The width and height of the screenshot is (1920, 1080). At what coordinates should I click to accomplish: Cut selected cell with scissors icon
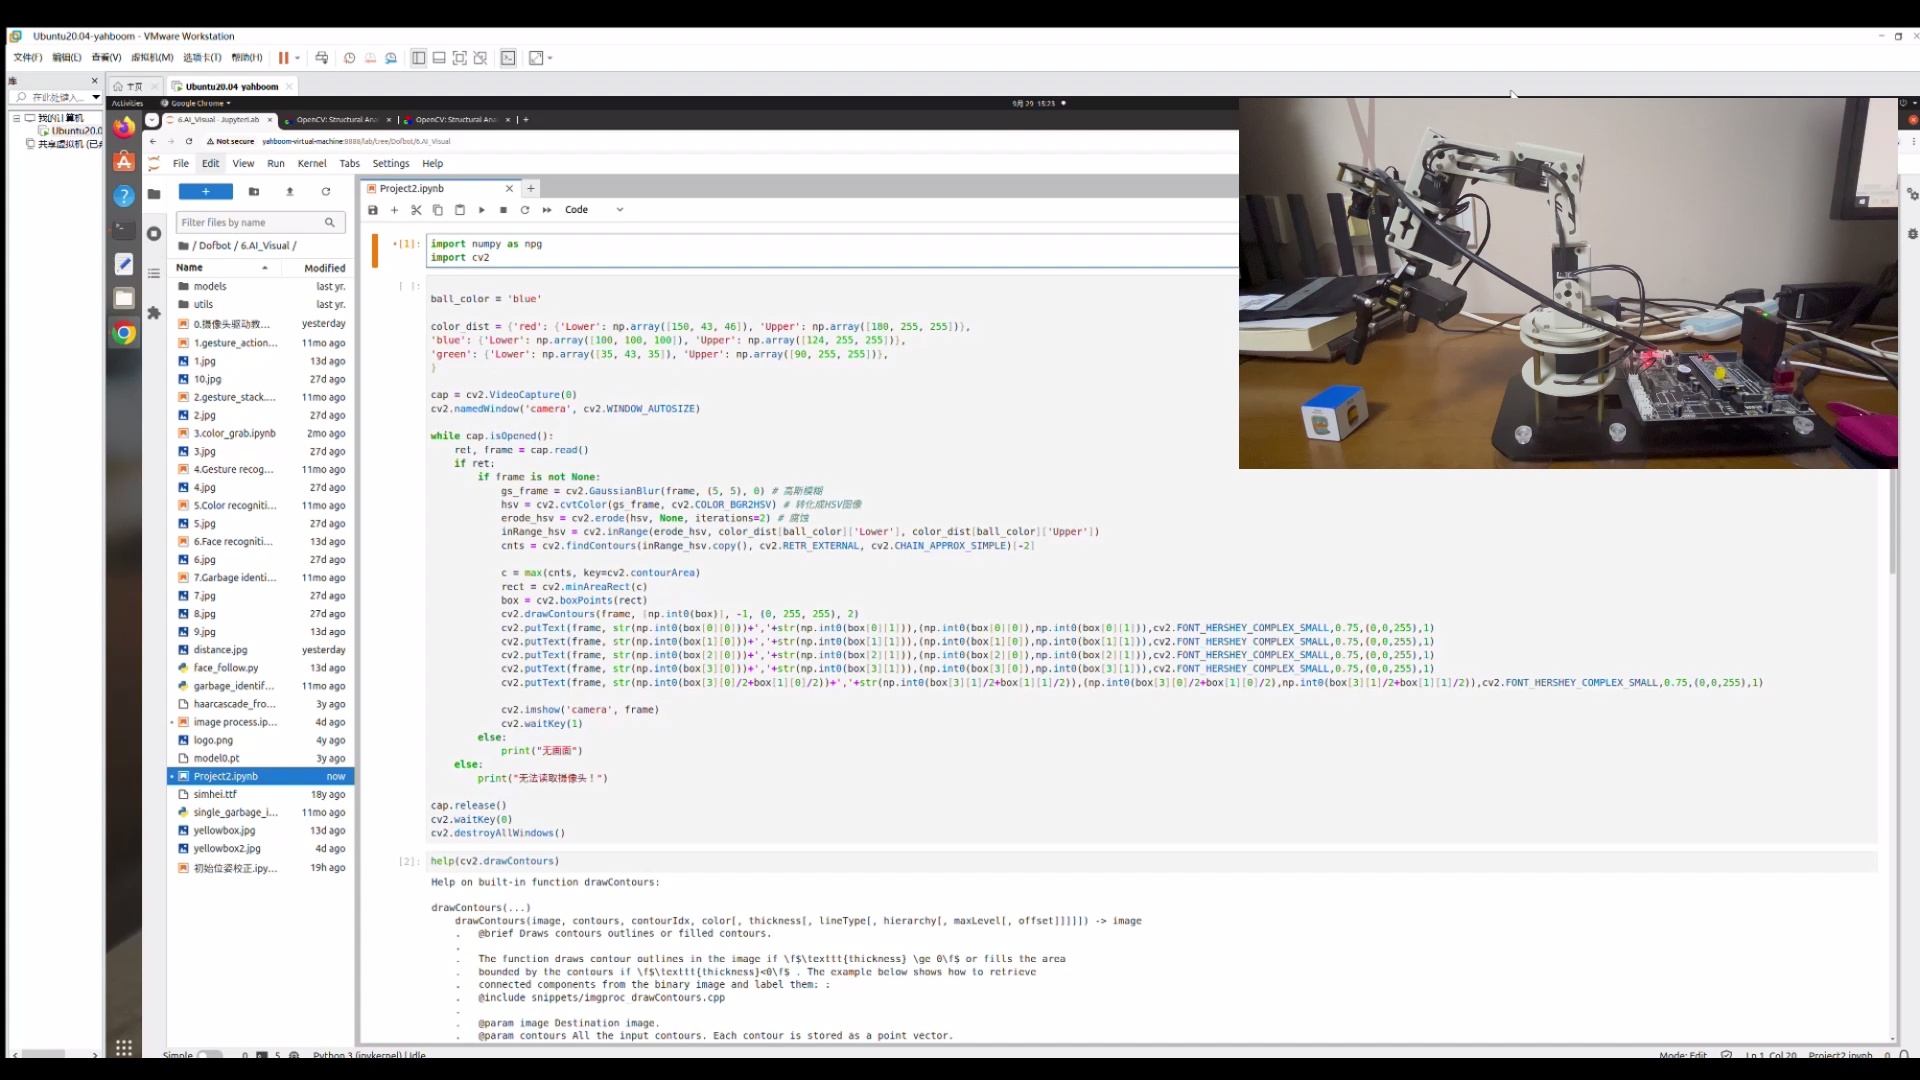coord(416,210)
